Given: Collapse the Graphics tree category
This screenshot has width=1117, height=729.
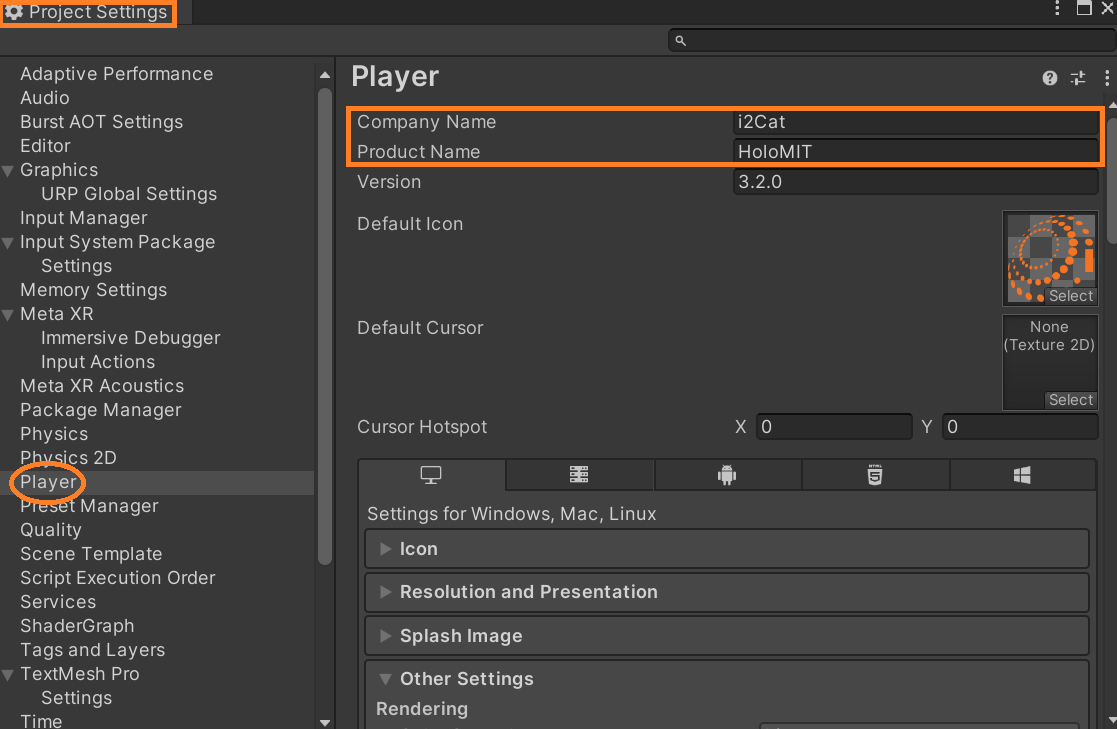Looking at the screenshot, I should click(9, 171).
